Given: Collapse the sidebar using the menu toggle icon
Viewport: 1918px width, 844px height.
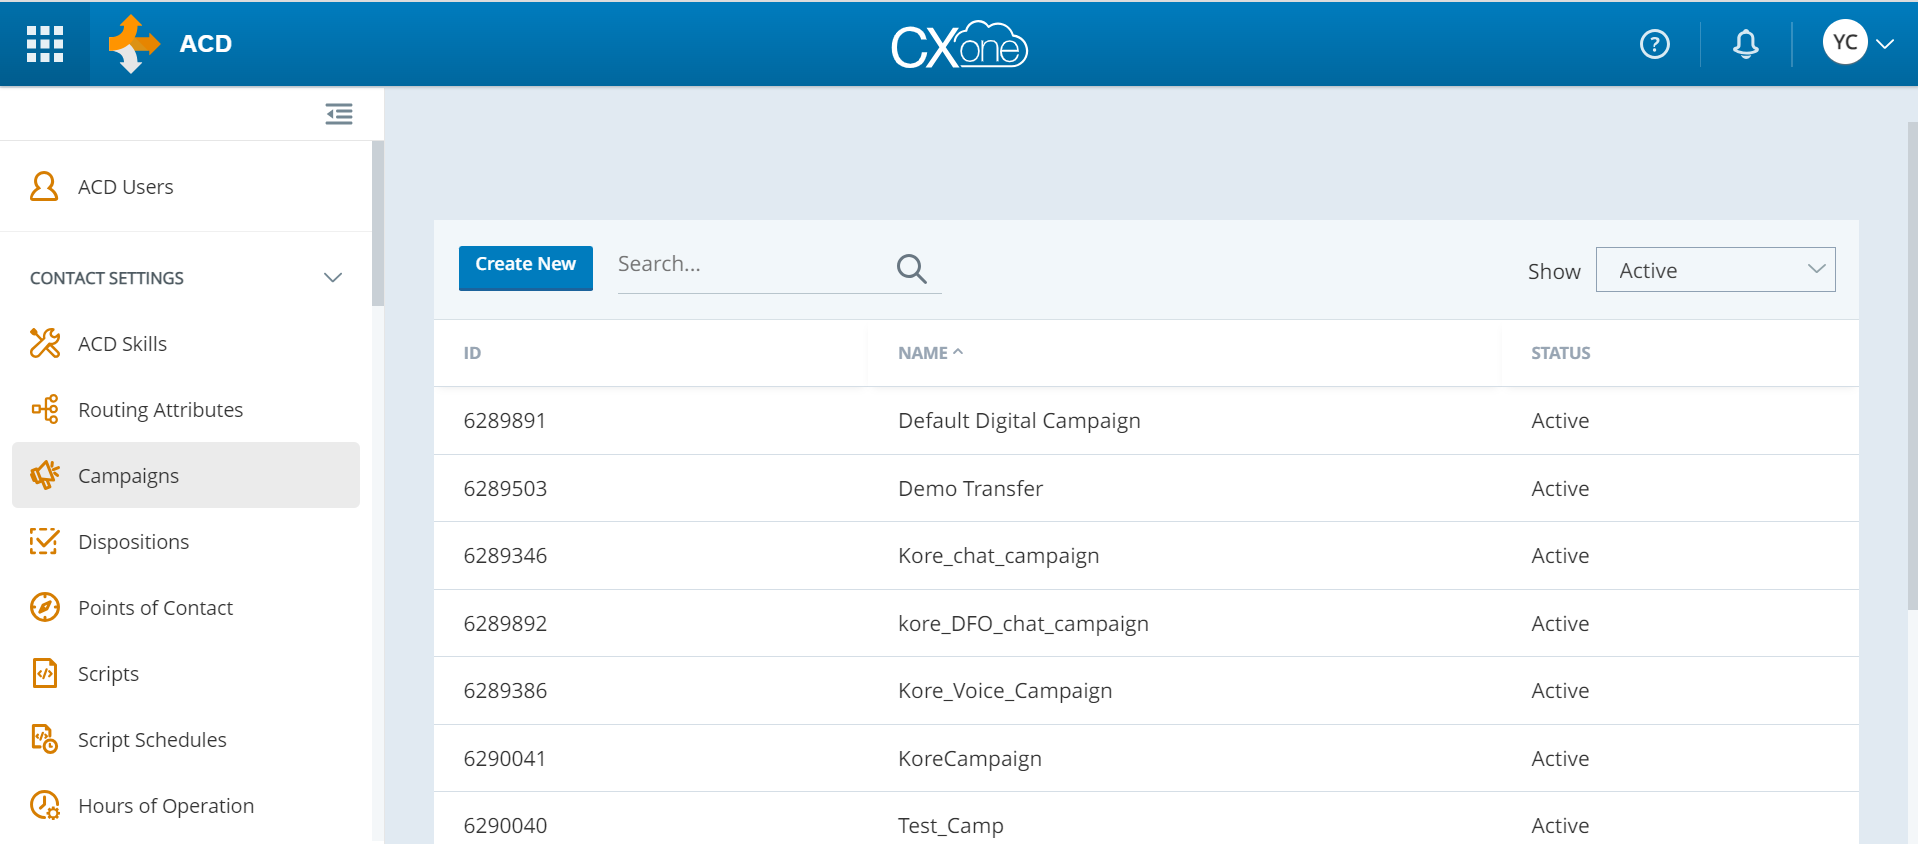Looking at the screenshot, I should tap(339, 114).
